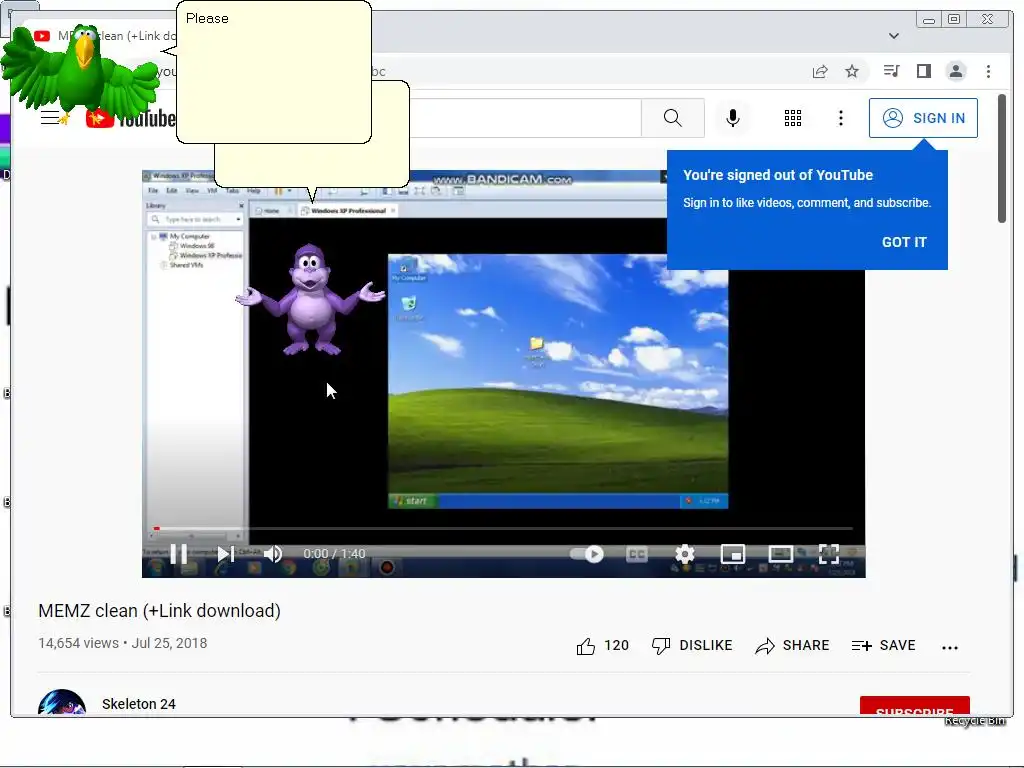Click the page vertical scrollbar
Screen dimensions: 1024x768
pos(1002,159)
